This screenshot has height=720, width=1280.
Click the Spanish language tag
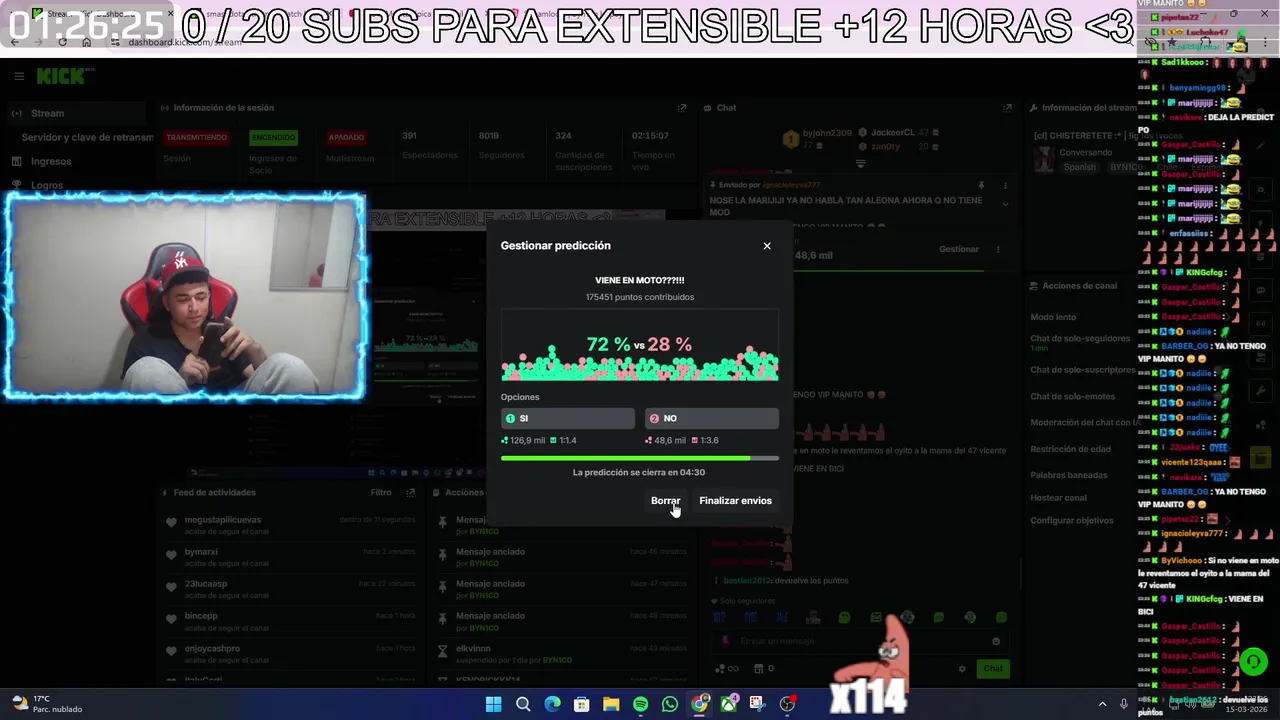coord(1079,167)
